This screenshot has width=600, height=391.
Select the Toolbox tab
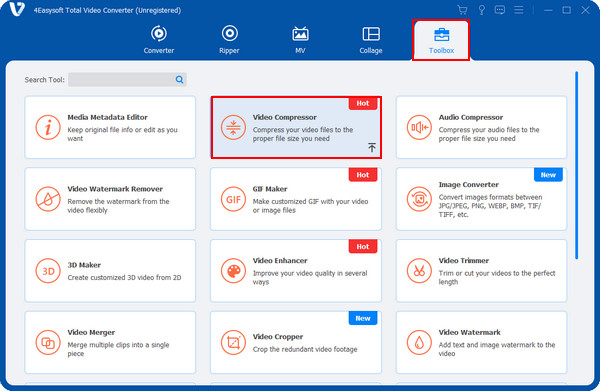coord(441,40)
